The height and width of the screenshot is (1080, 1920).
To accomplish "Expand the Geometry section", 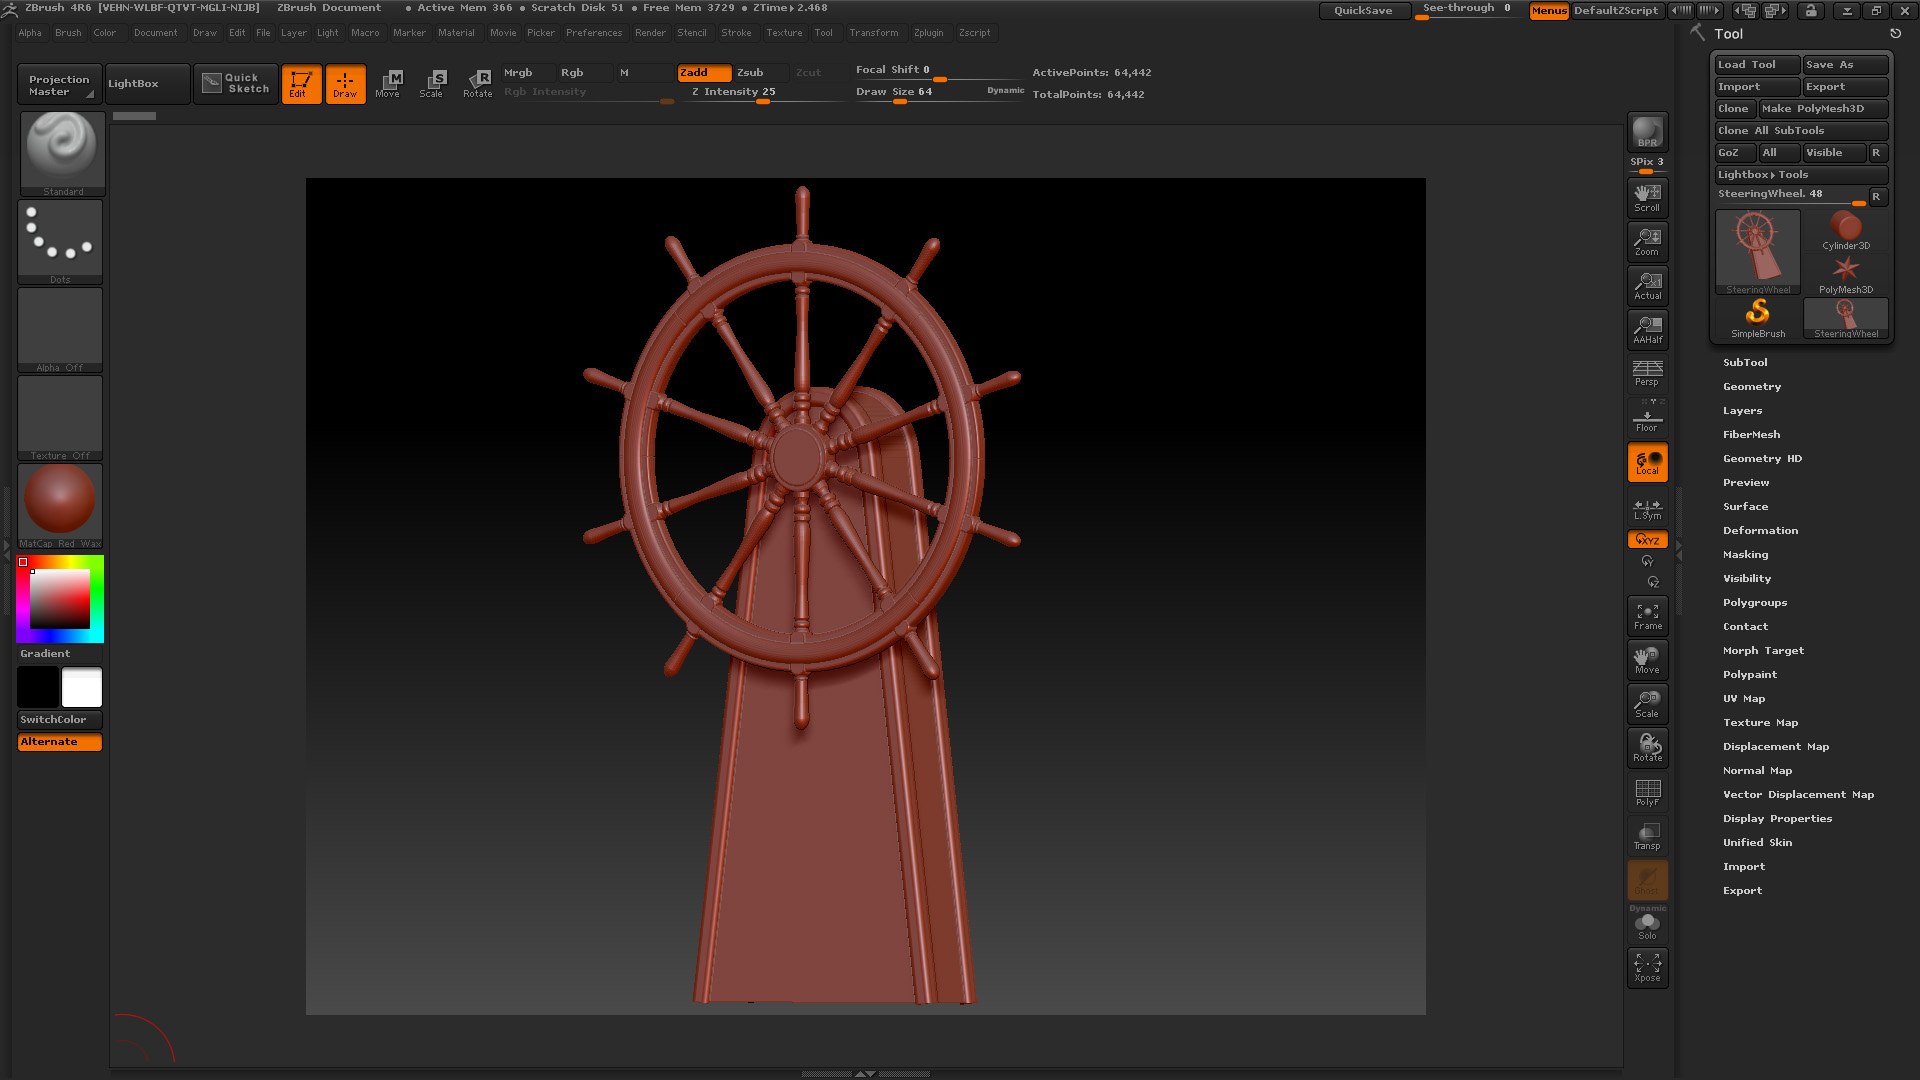I will (1752, 386).
